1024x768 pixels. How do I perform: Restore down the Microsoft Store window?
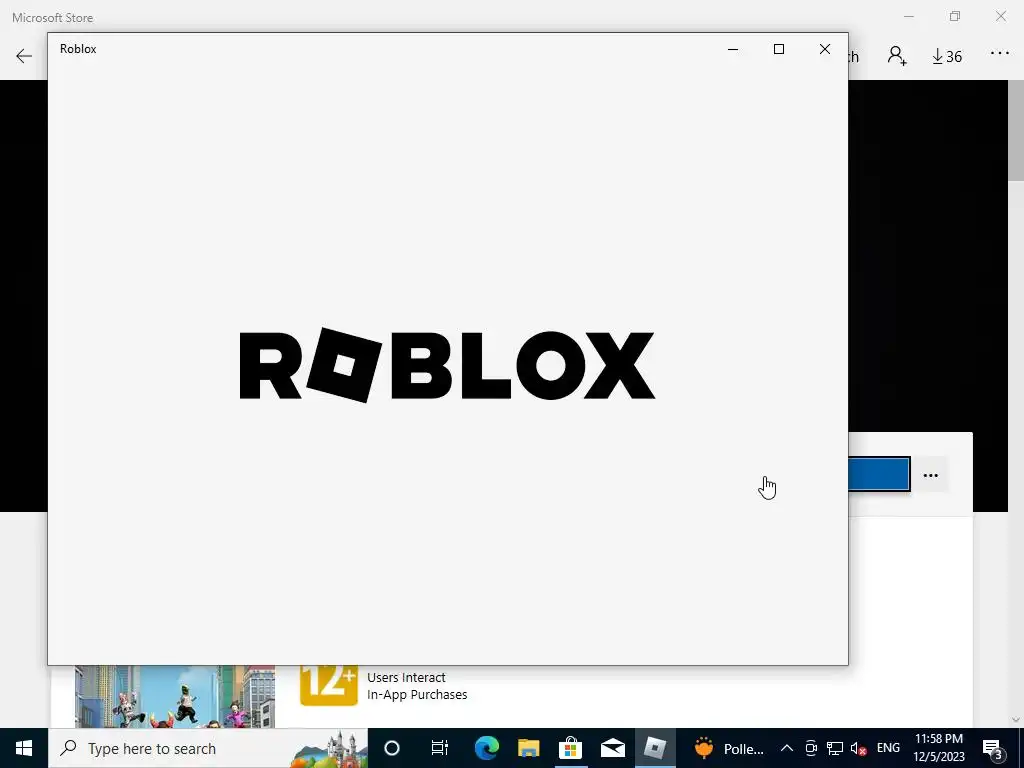tap(955, 16)
